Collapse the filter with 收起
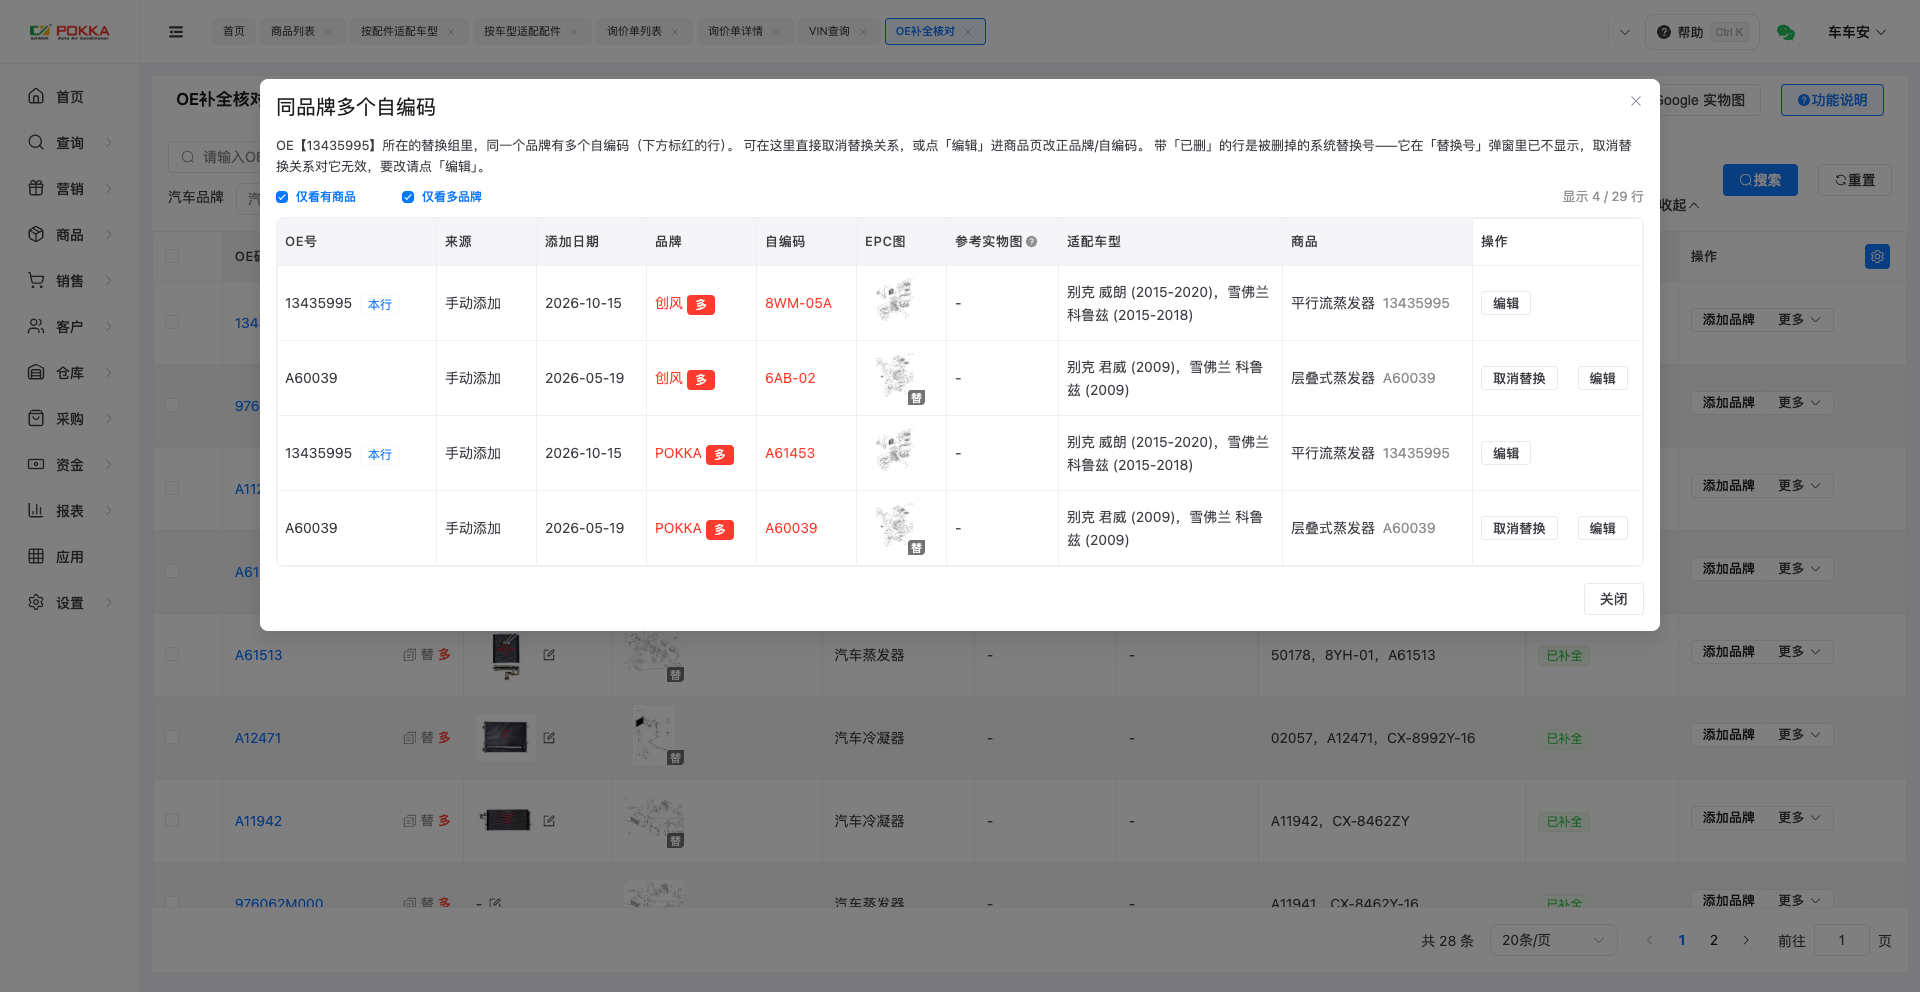1920x992 pixels. click(x=1679, y=205)
